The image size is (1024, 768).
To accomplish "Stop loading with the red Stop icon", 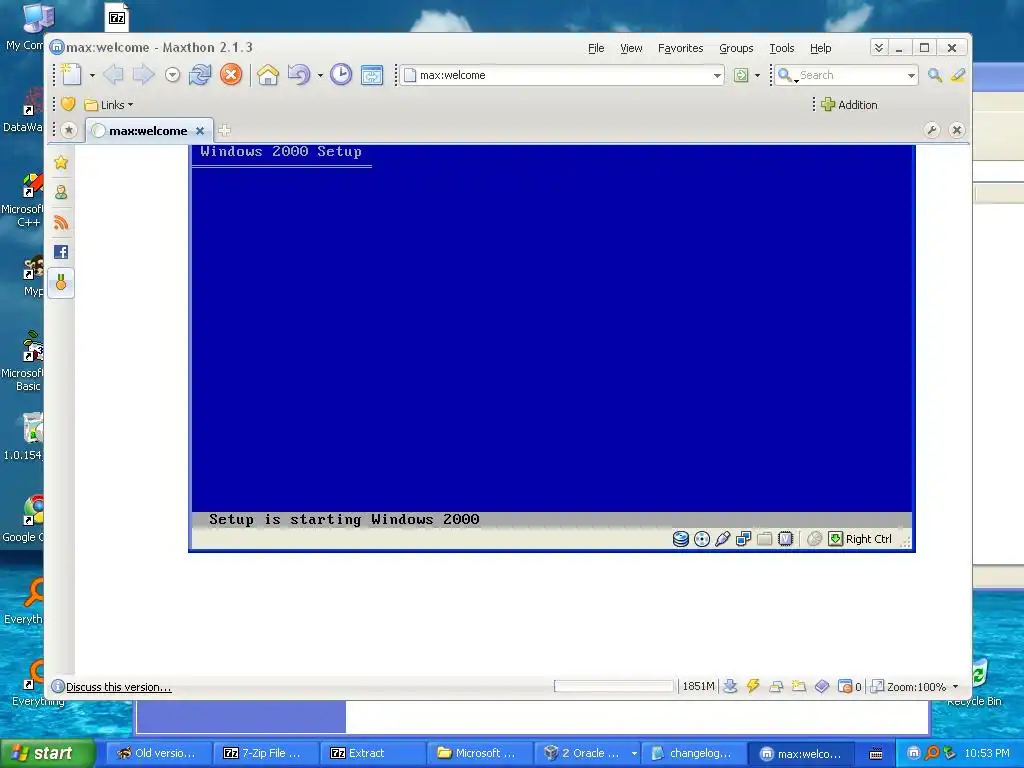I will click(231, 75).
